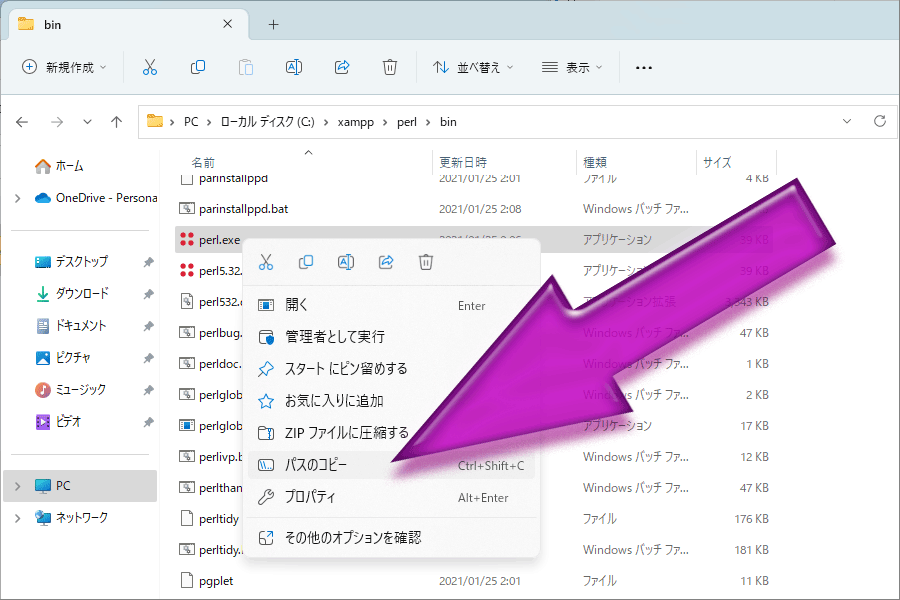Select the pgplet file
Screen dimensions: 900x600
coord(216,581)
